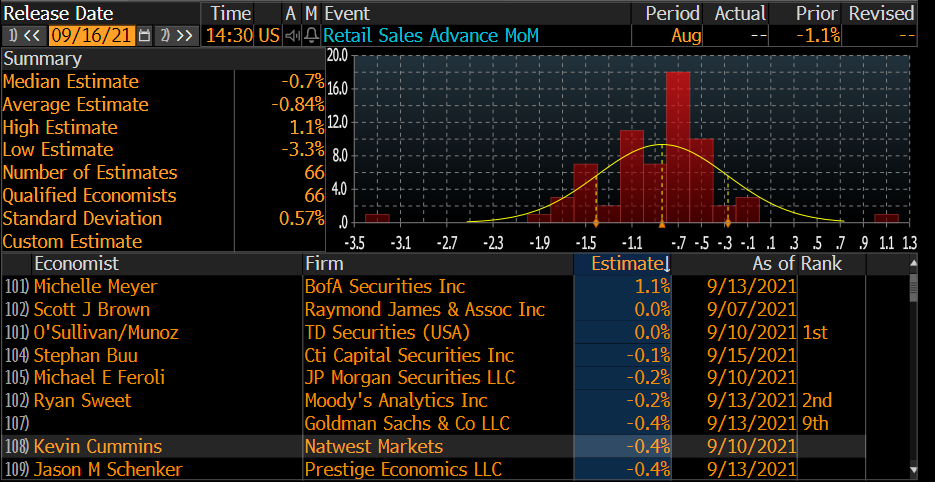
Task: Click Goldman Sachs & Co LLC firm
Action: 407,424
